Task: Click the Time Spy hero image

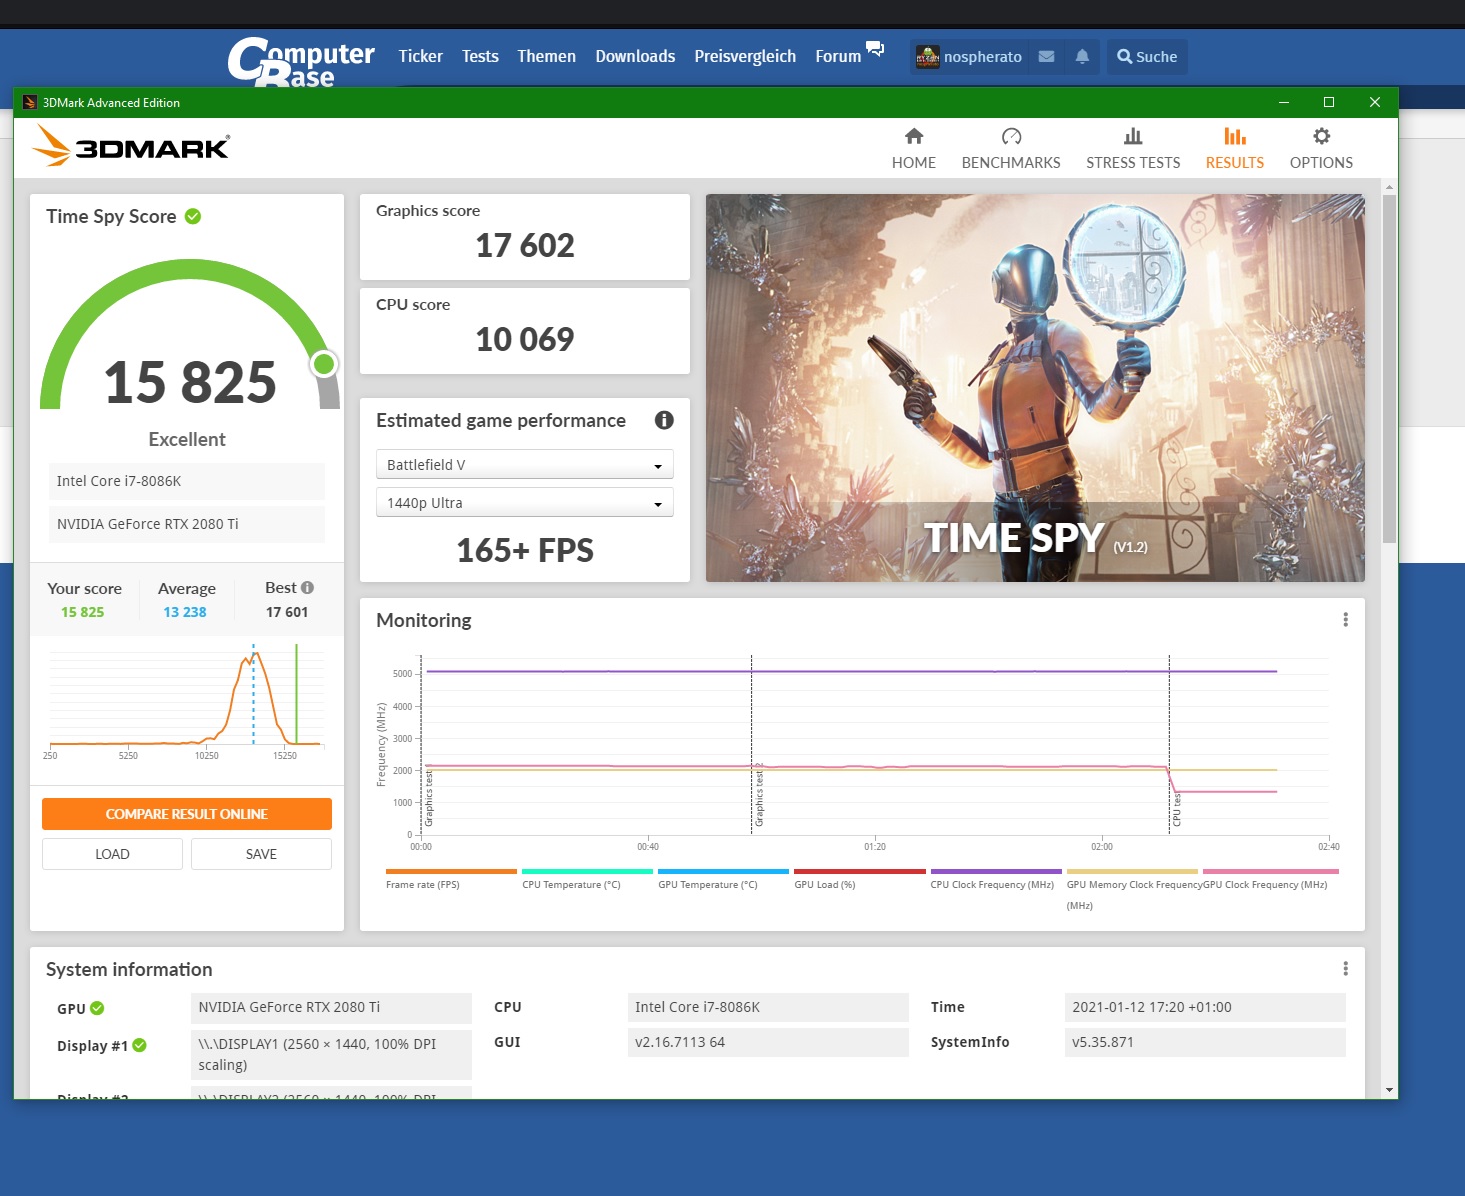Action: tap(1035, 388)
